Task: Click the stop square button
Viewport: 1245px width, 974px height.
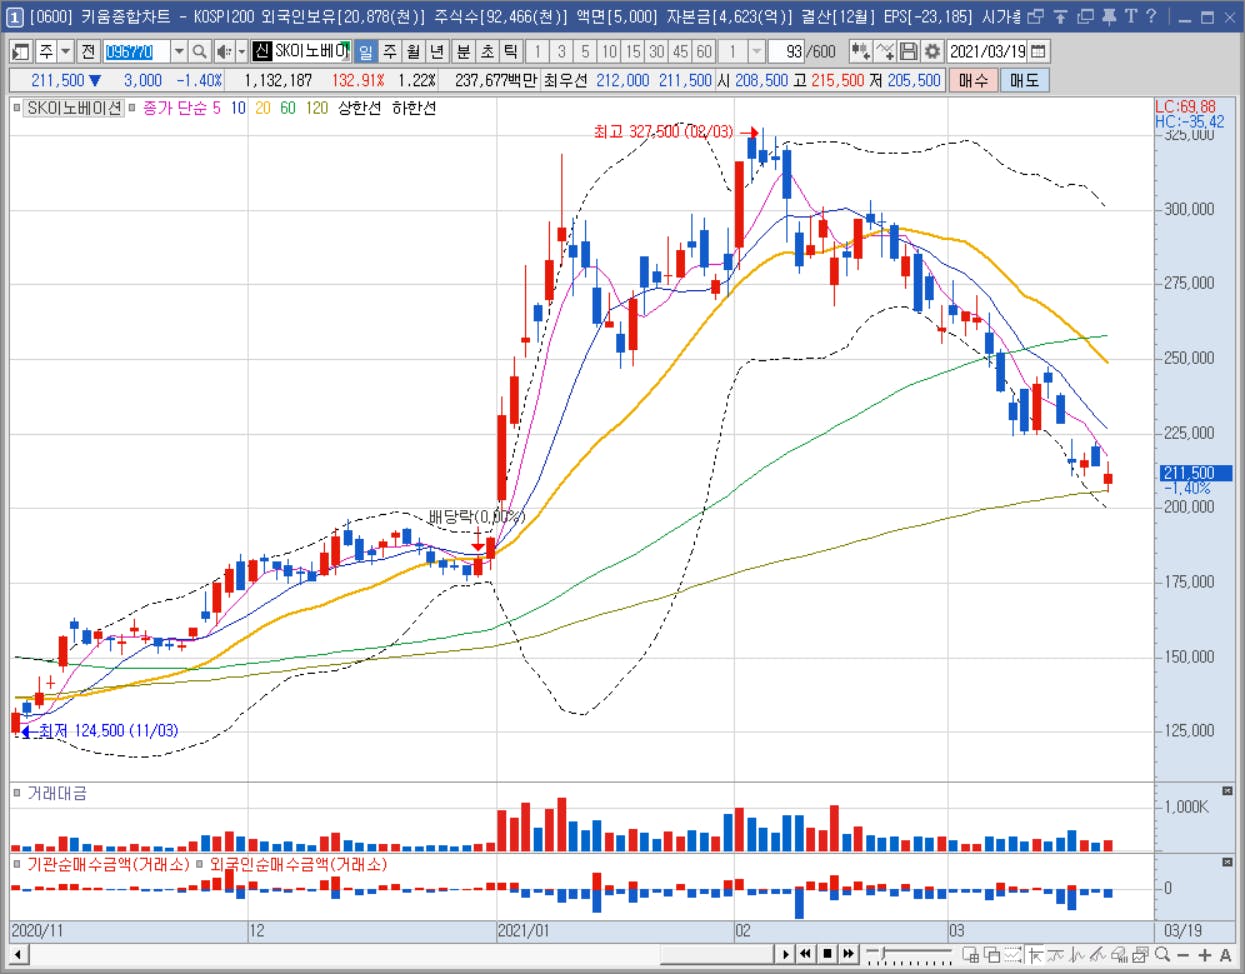Action: pos(827,954)
